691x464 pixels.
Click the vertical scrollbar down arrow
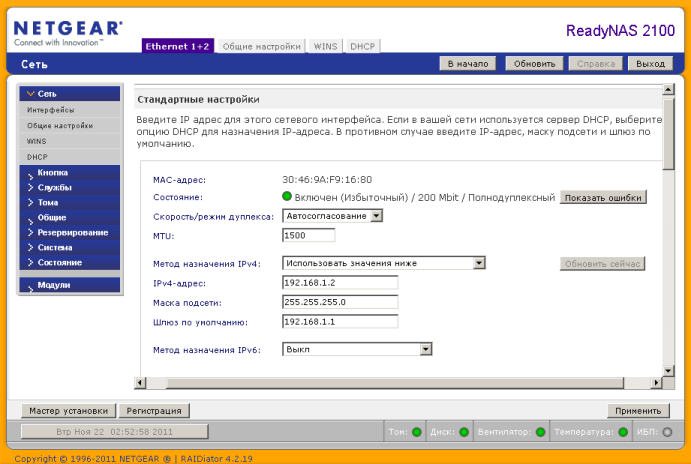click(668, 371)
